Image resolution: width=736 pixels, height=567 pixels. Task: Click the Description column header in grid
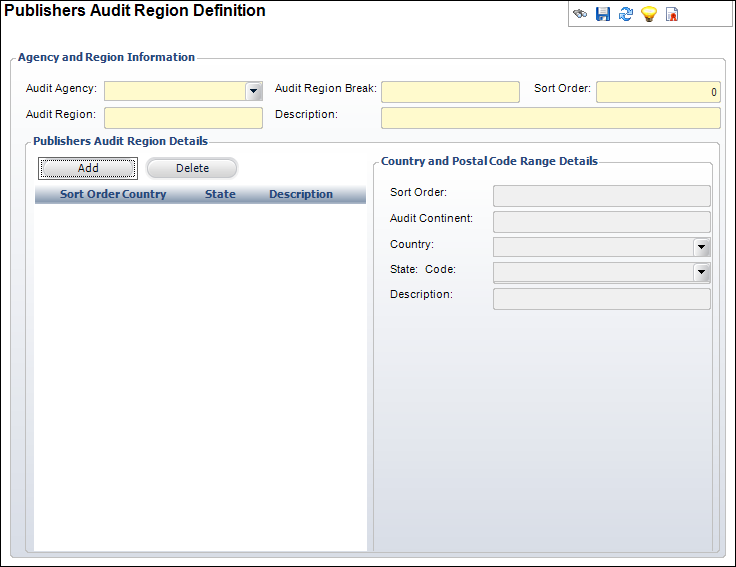pyautogui.click(x=301, y=194)
